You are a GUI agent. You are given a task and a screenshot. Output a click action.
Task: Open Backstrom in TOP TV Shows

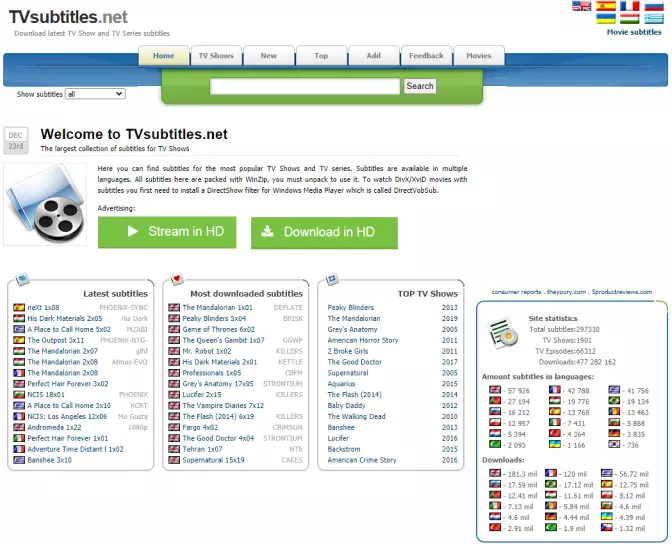(344, 449)
